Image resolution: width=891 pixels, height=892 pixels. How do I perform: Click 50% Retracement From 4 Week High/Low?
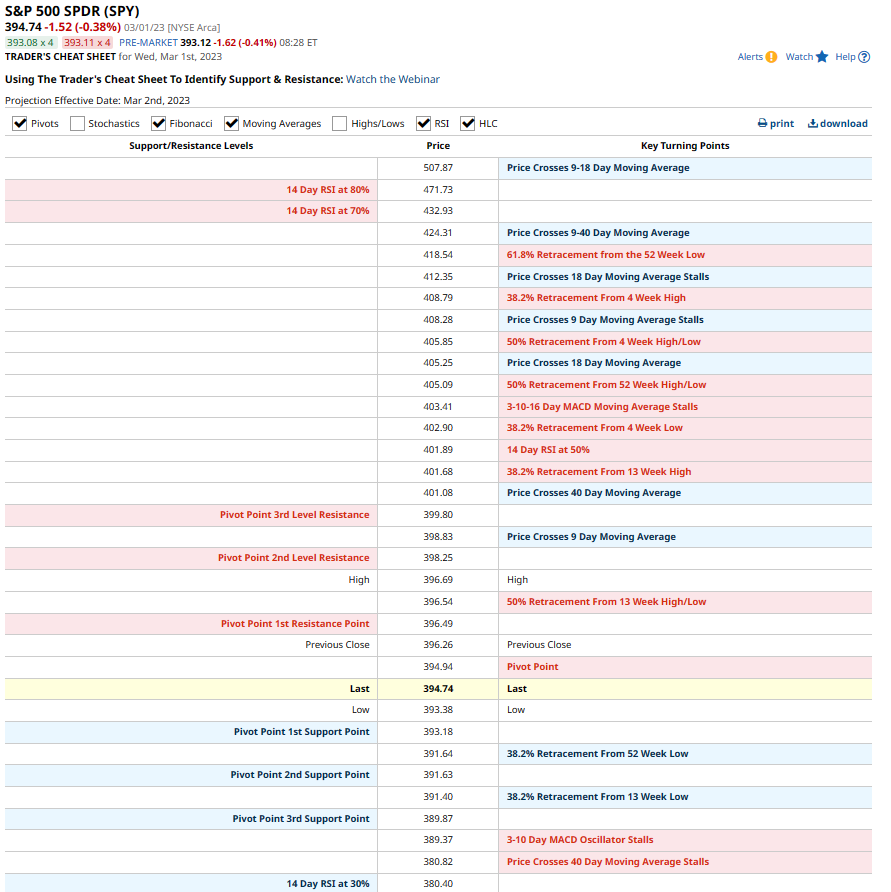(x=604, y=342)
